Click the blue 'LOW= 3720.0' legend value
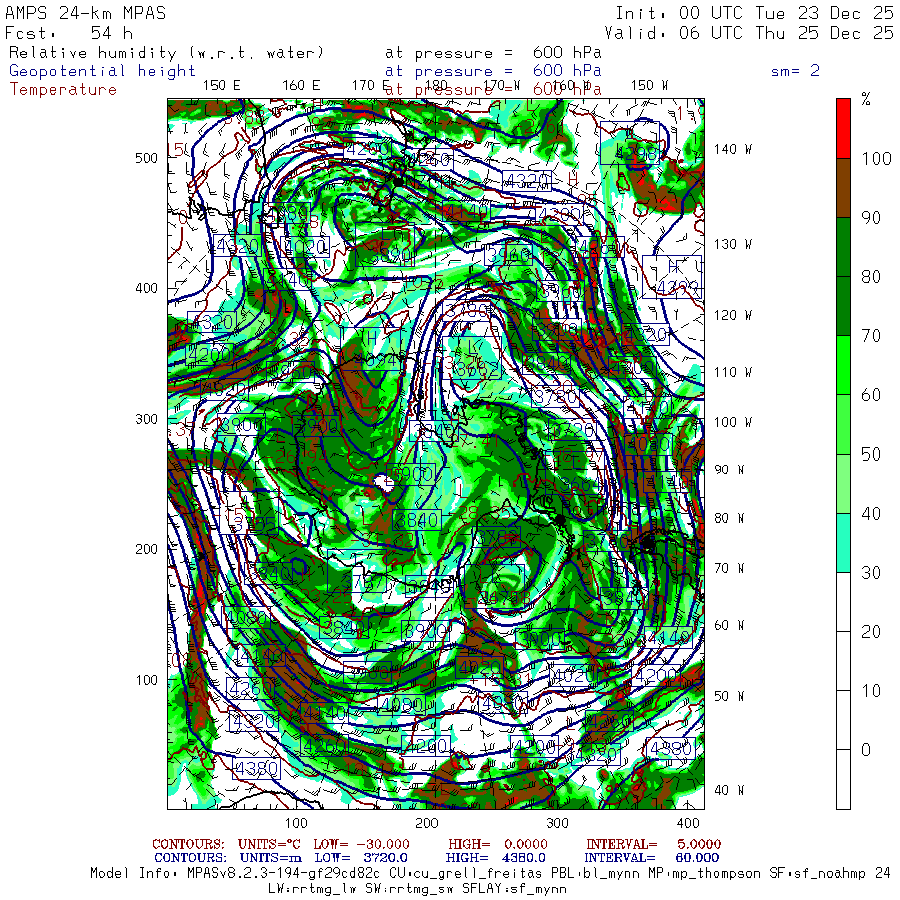This screenshot has width=900, height=900. (x=361, y=858)
